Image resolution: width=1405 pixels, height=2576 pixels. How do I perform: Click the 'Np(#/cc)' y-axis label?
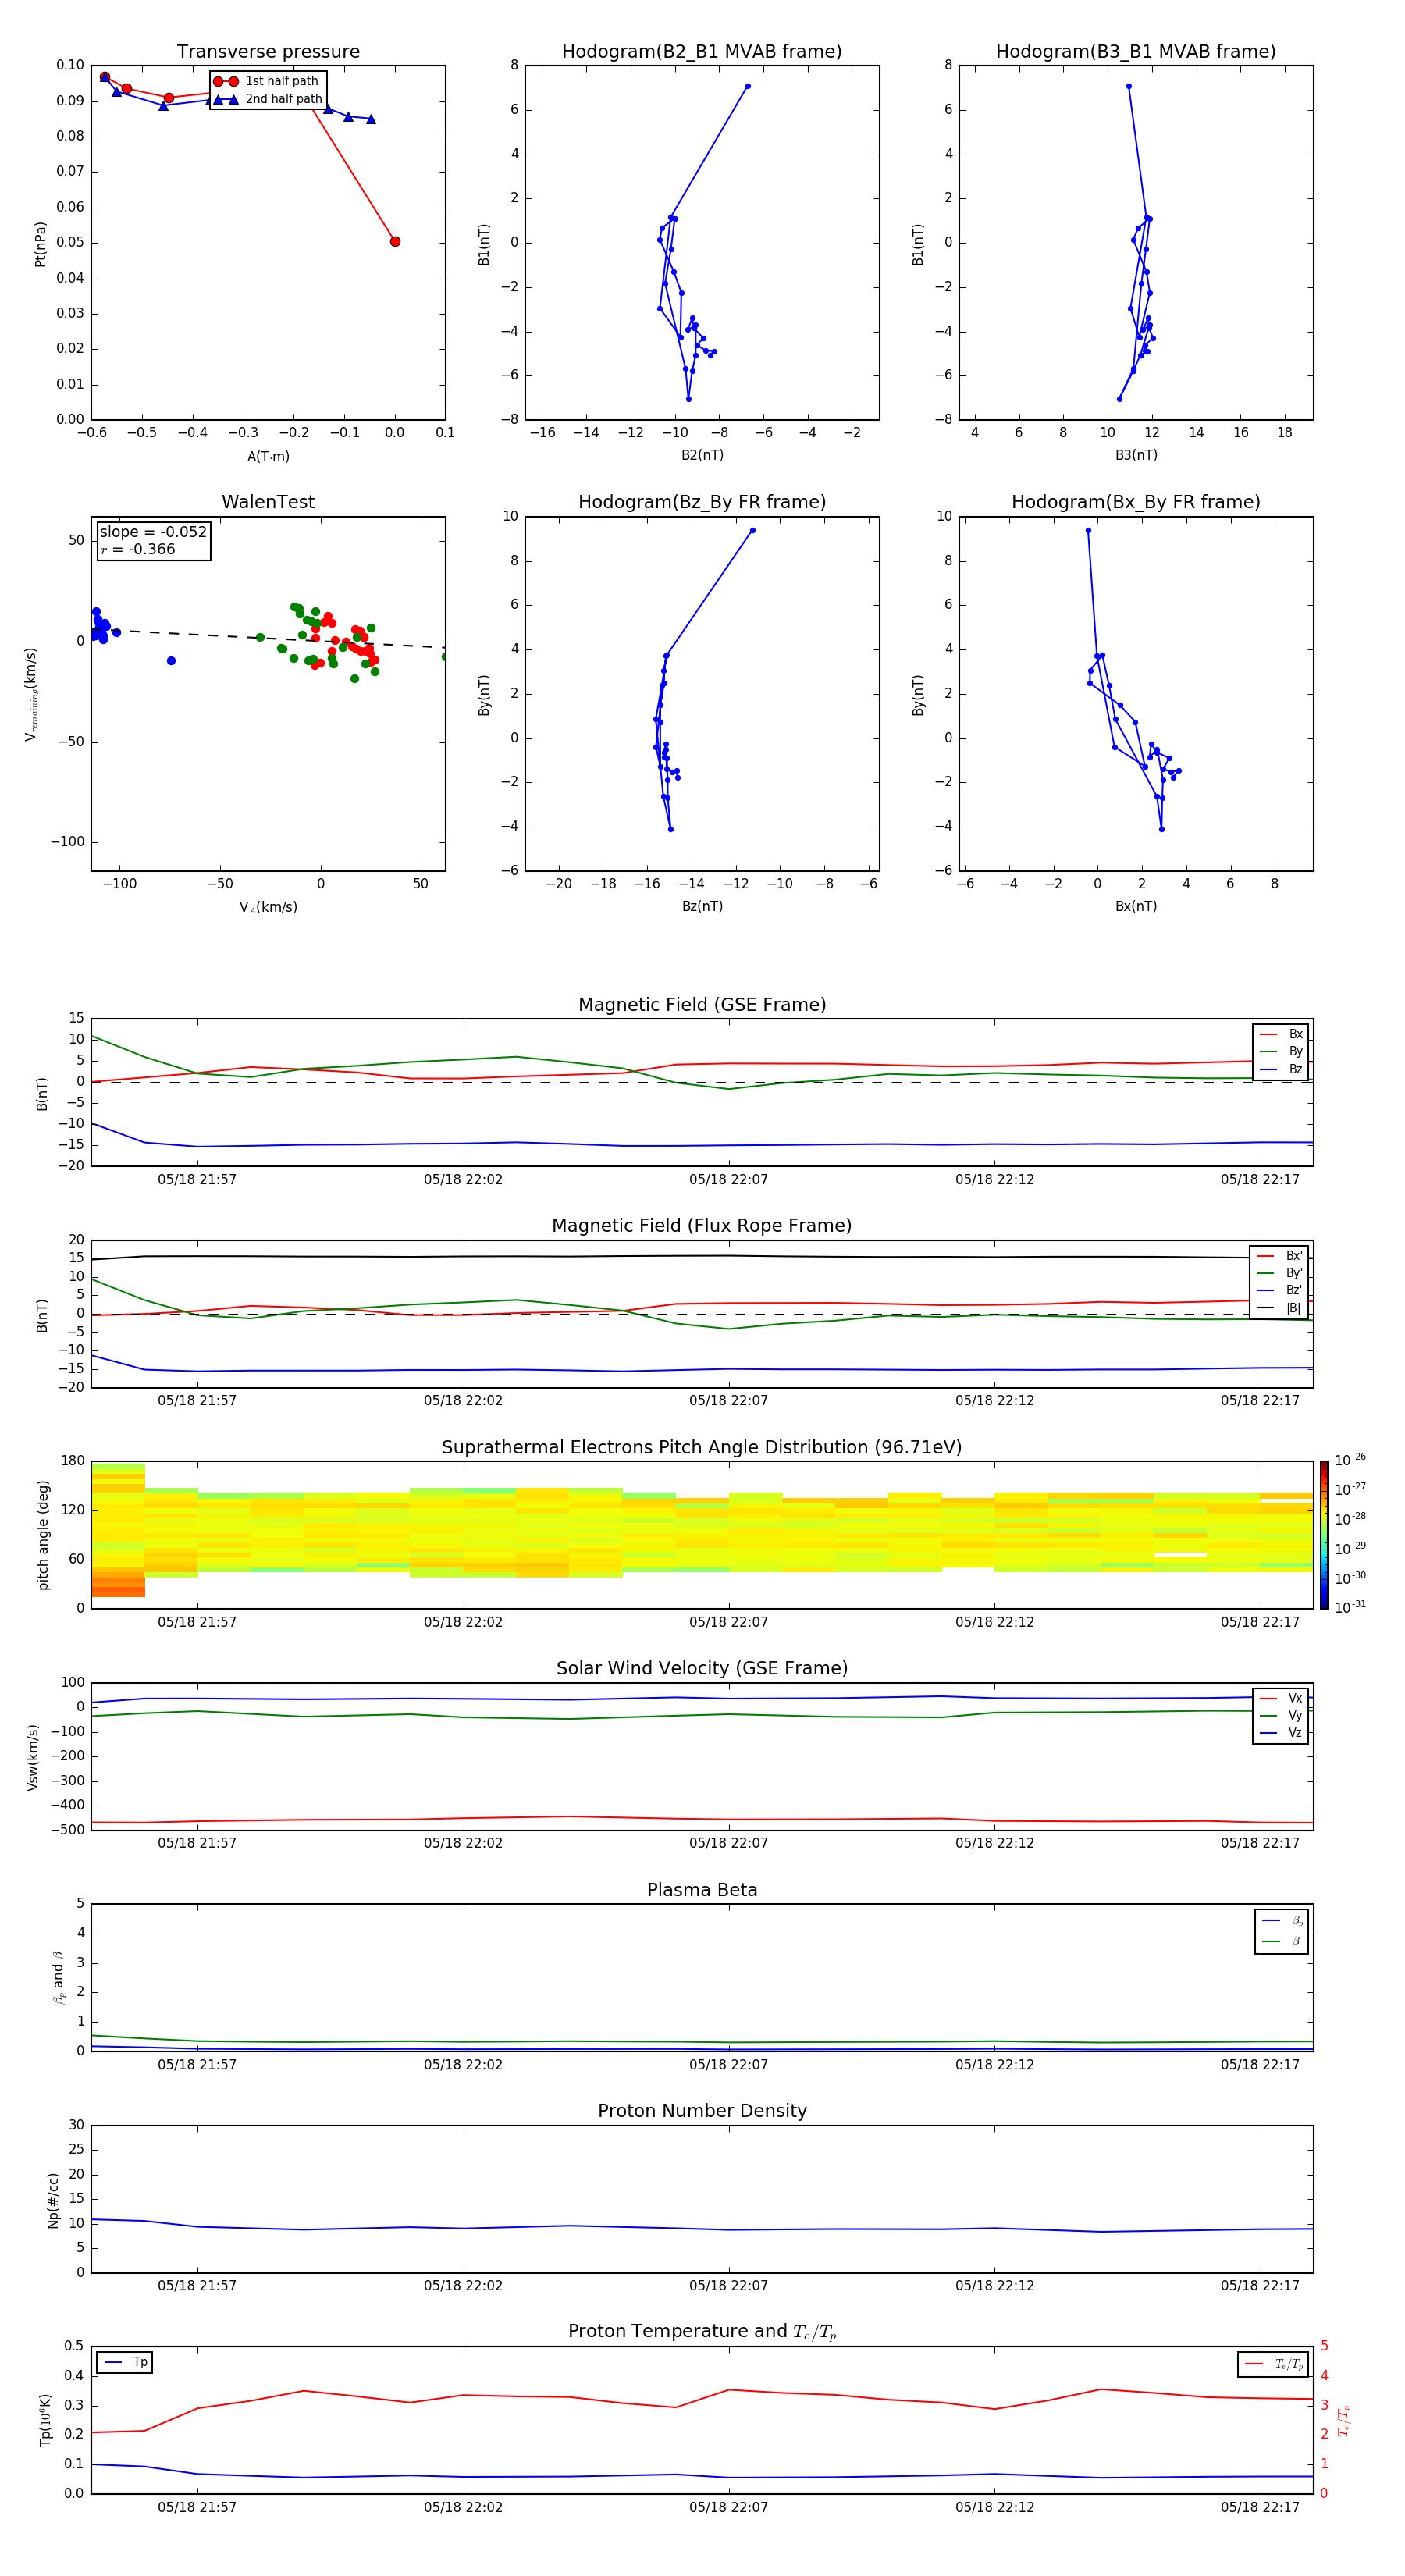pos(53,2200)
